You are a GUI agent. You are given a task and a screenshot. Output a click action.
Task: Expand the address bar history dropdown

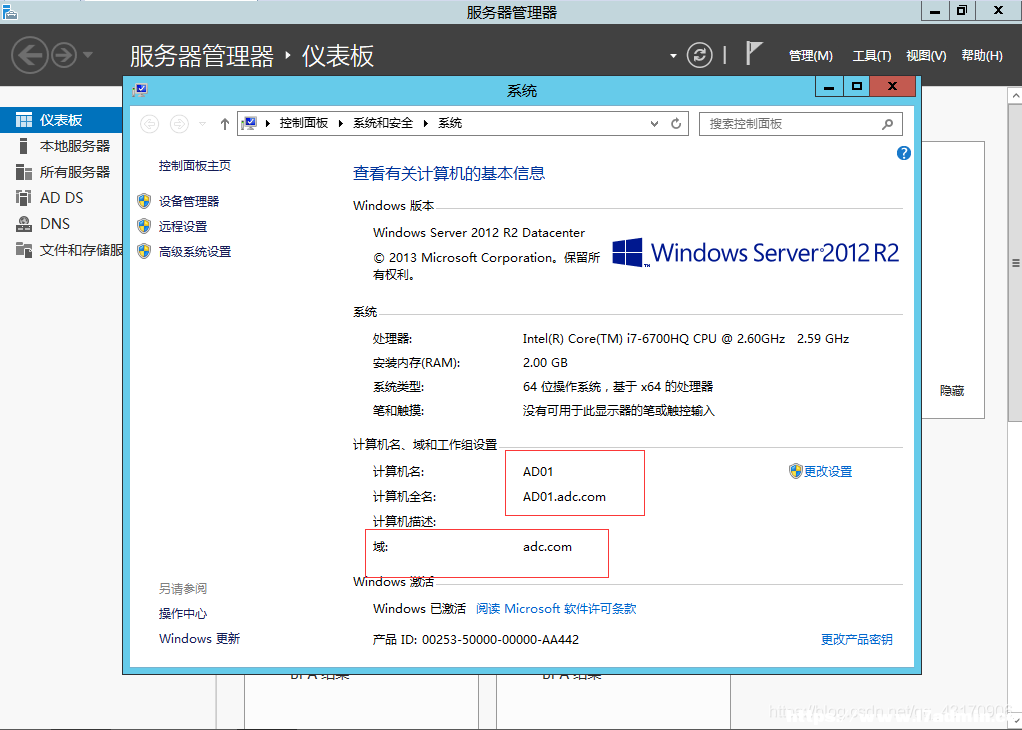tap(654, 124)
